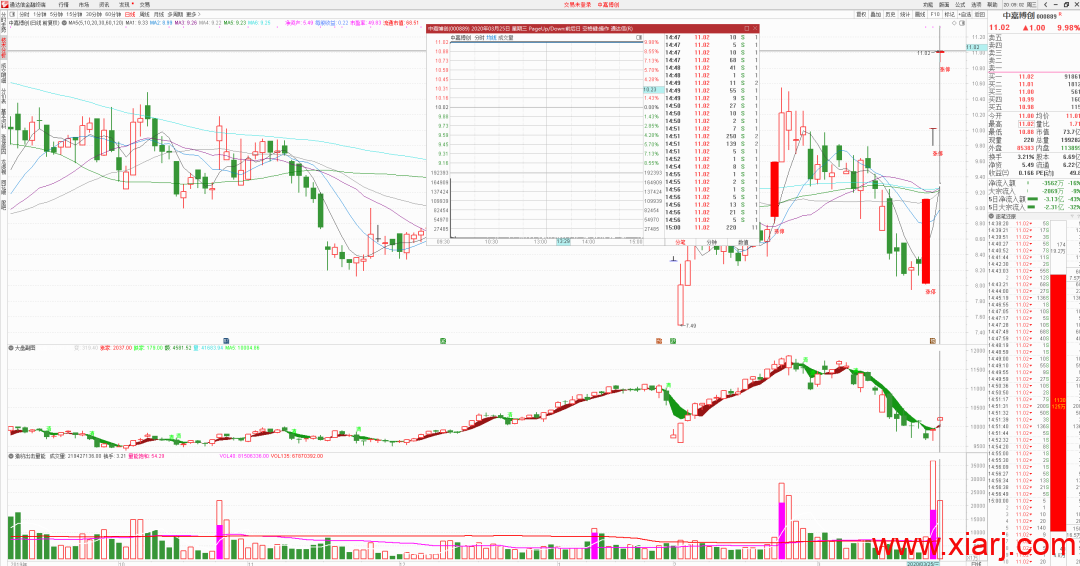The width and height of the screenshot is (1080, 566).
Task: Select the 月线 period tab
Action: (x=158, y=14)
